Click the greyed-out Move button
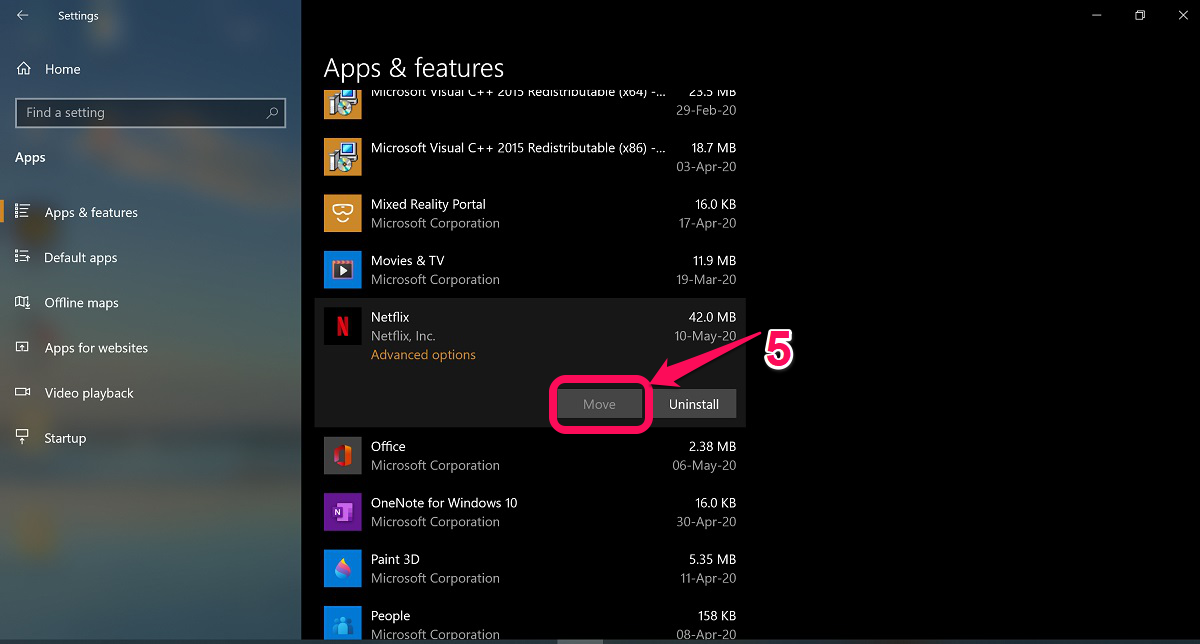 coord(599,404)
